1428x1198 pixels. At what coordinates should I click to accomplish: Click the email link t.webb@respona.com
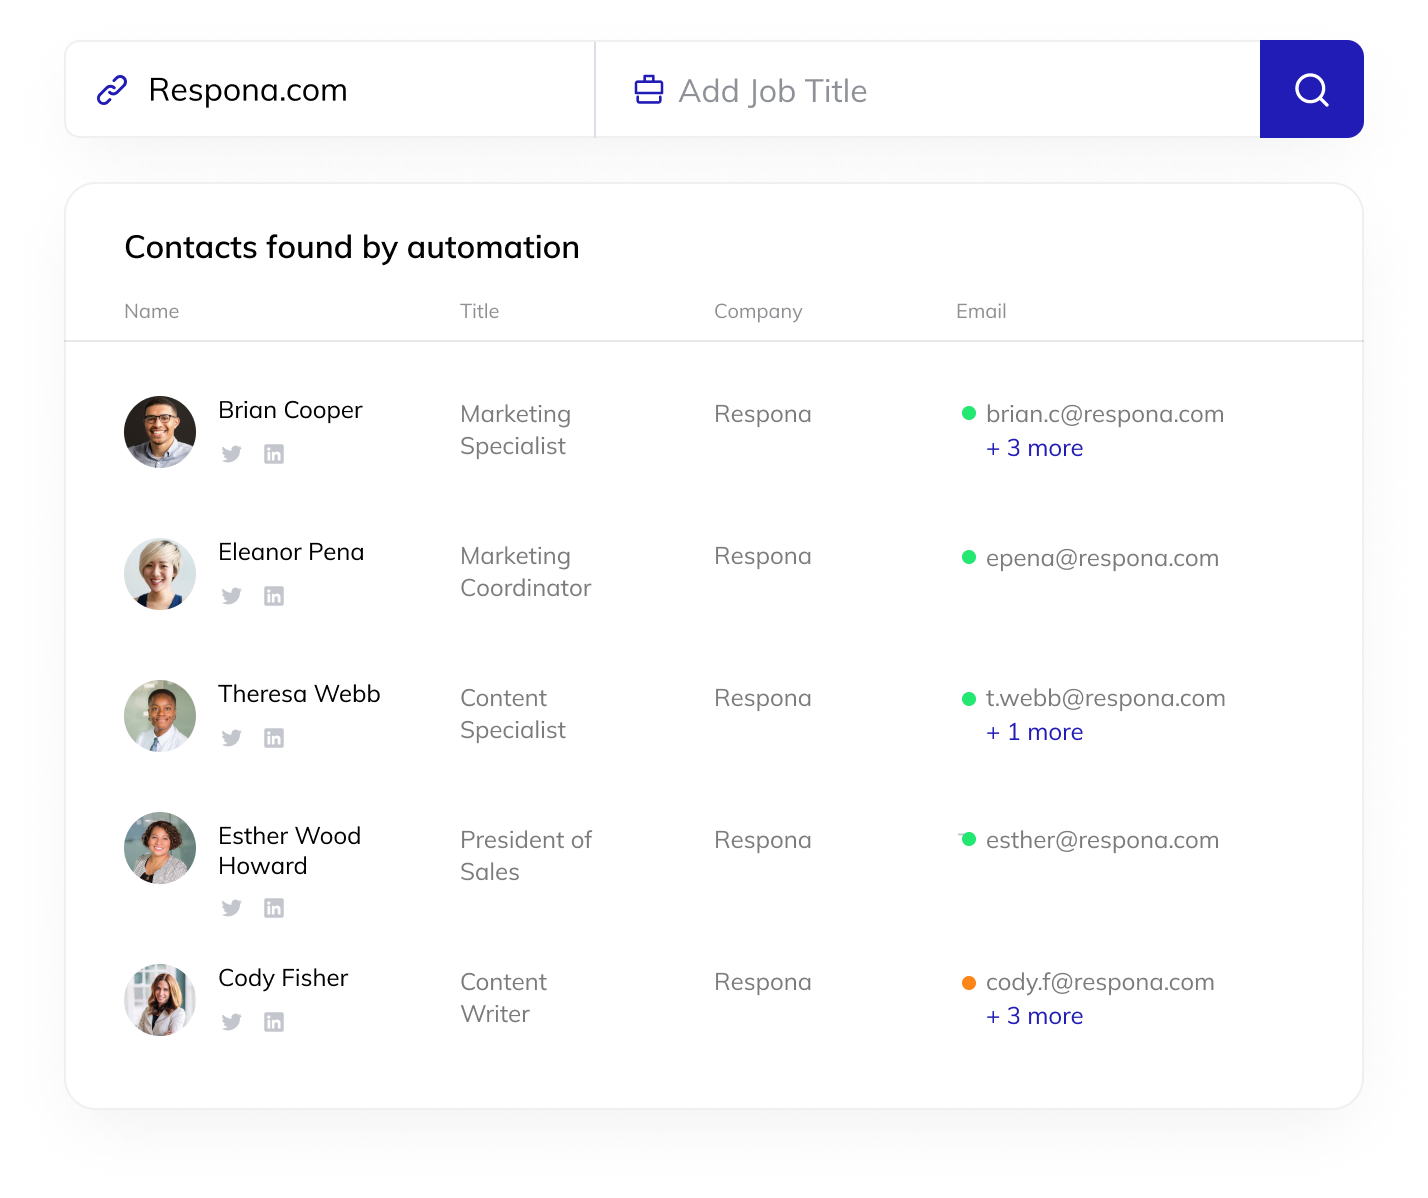tap(1105, 698)
